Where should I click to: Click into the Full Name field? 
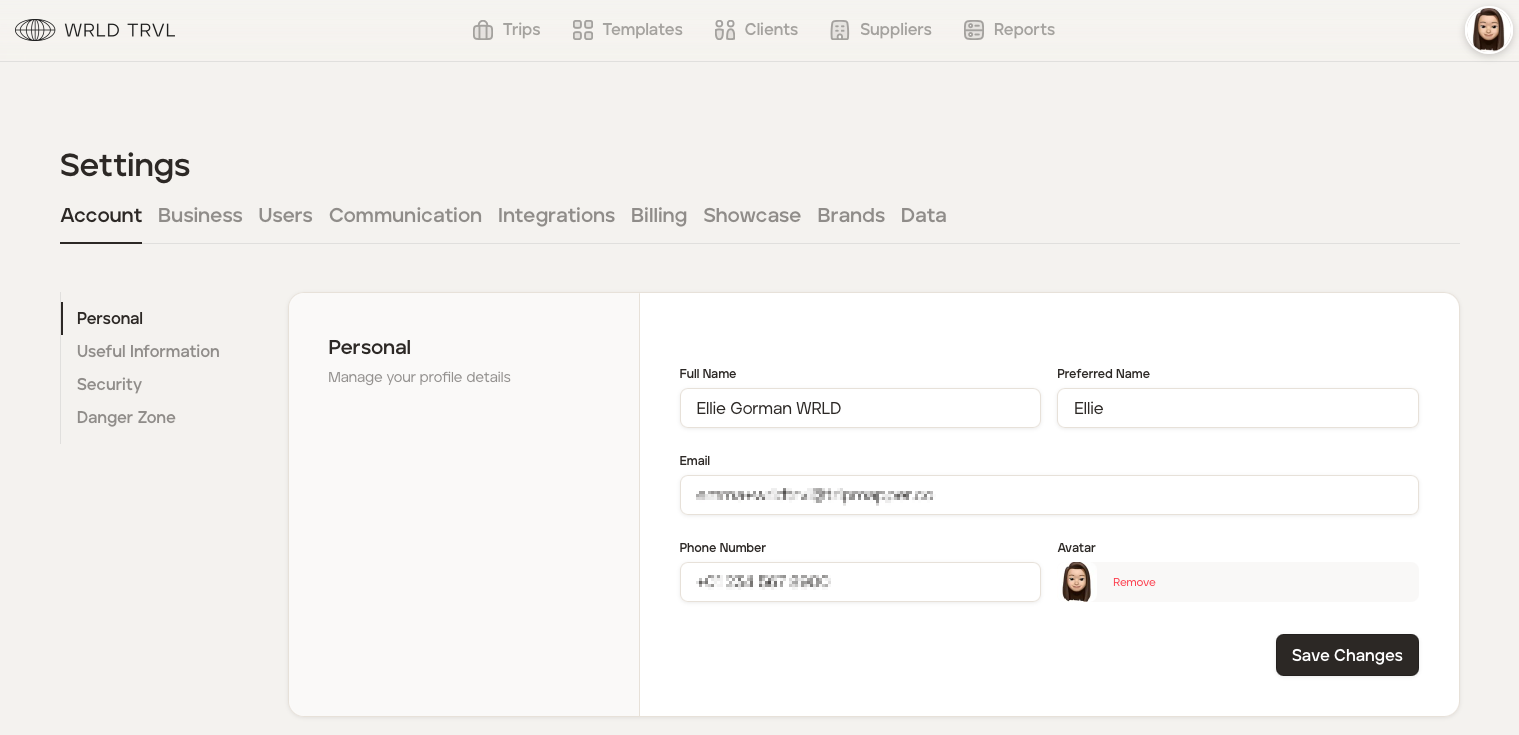tap(860, 408)
